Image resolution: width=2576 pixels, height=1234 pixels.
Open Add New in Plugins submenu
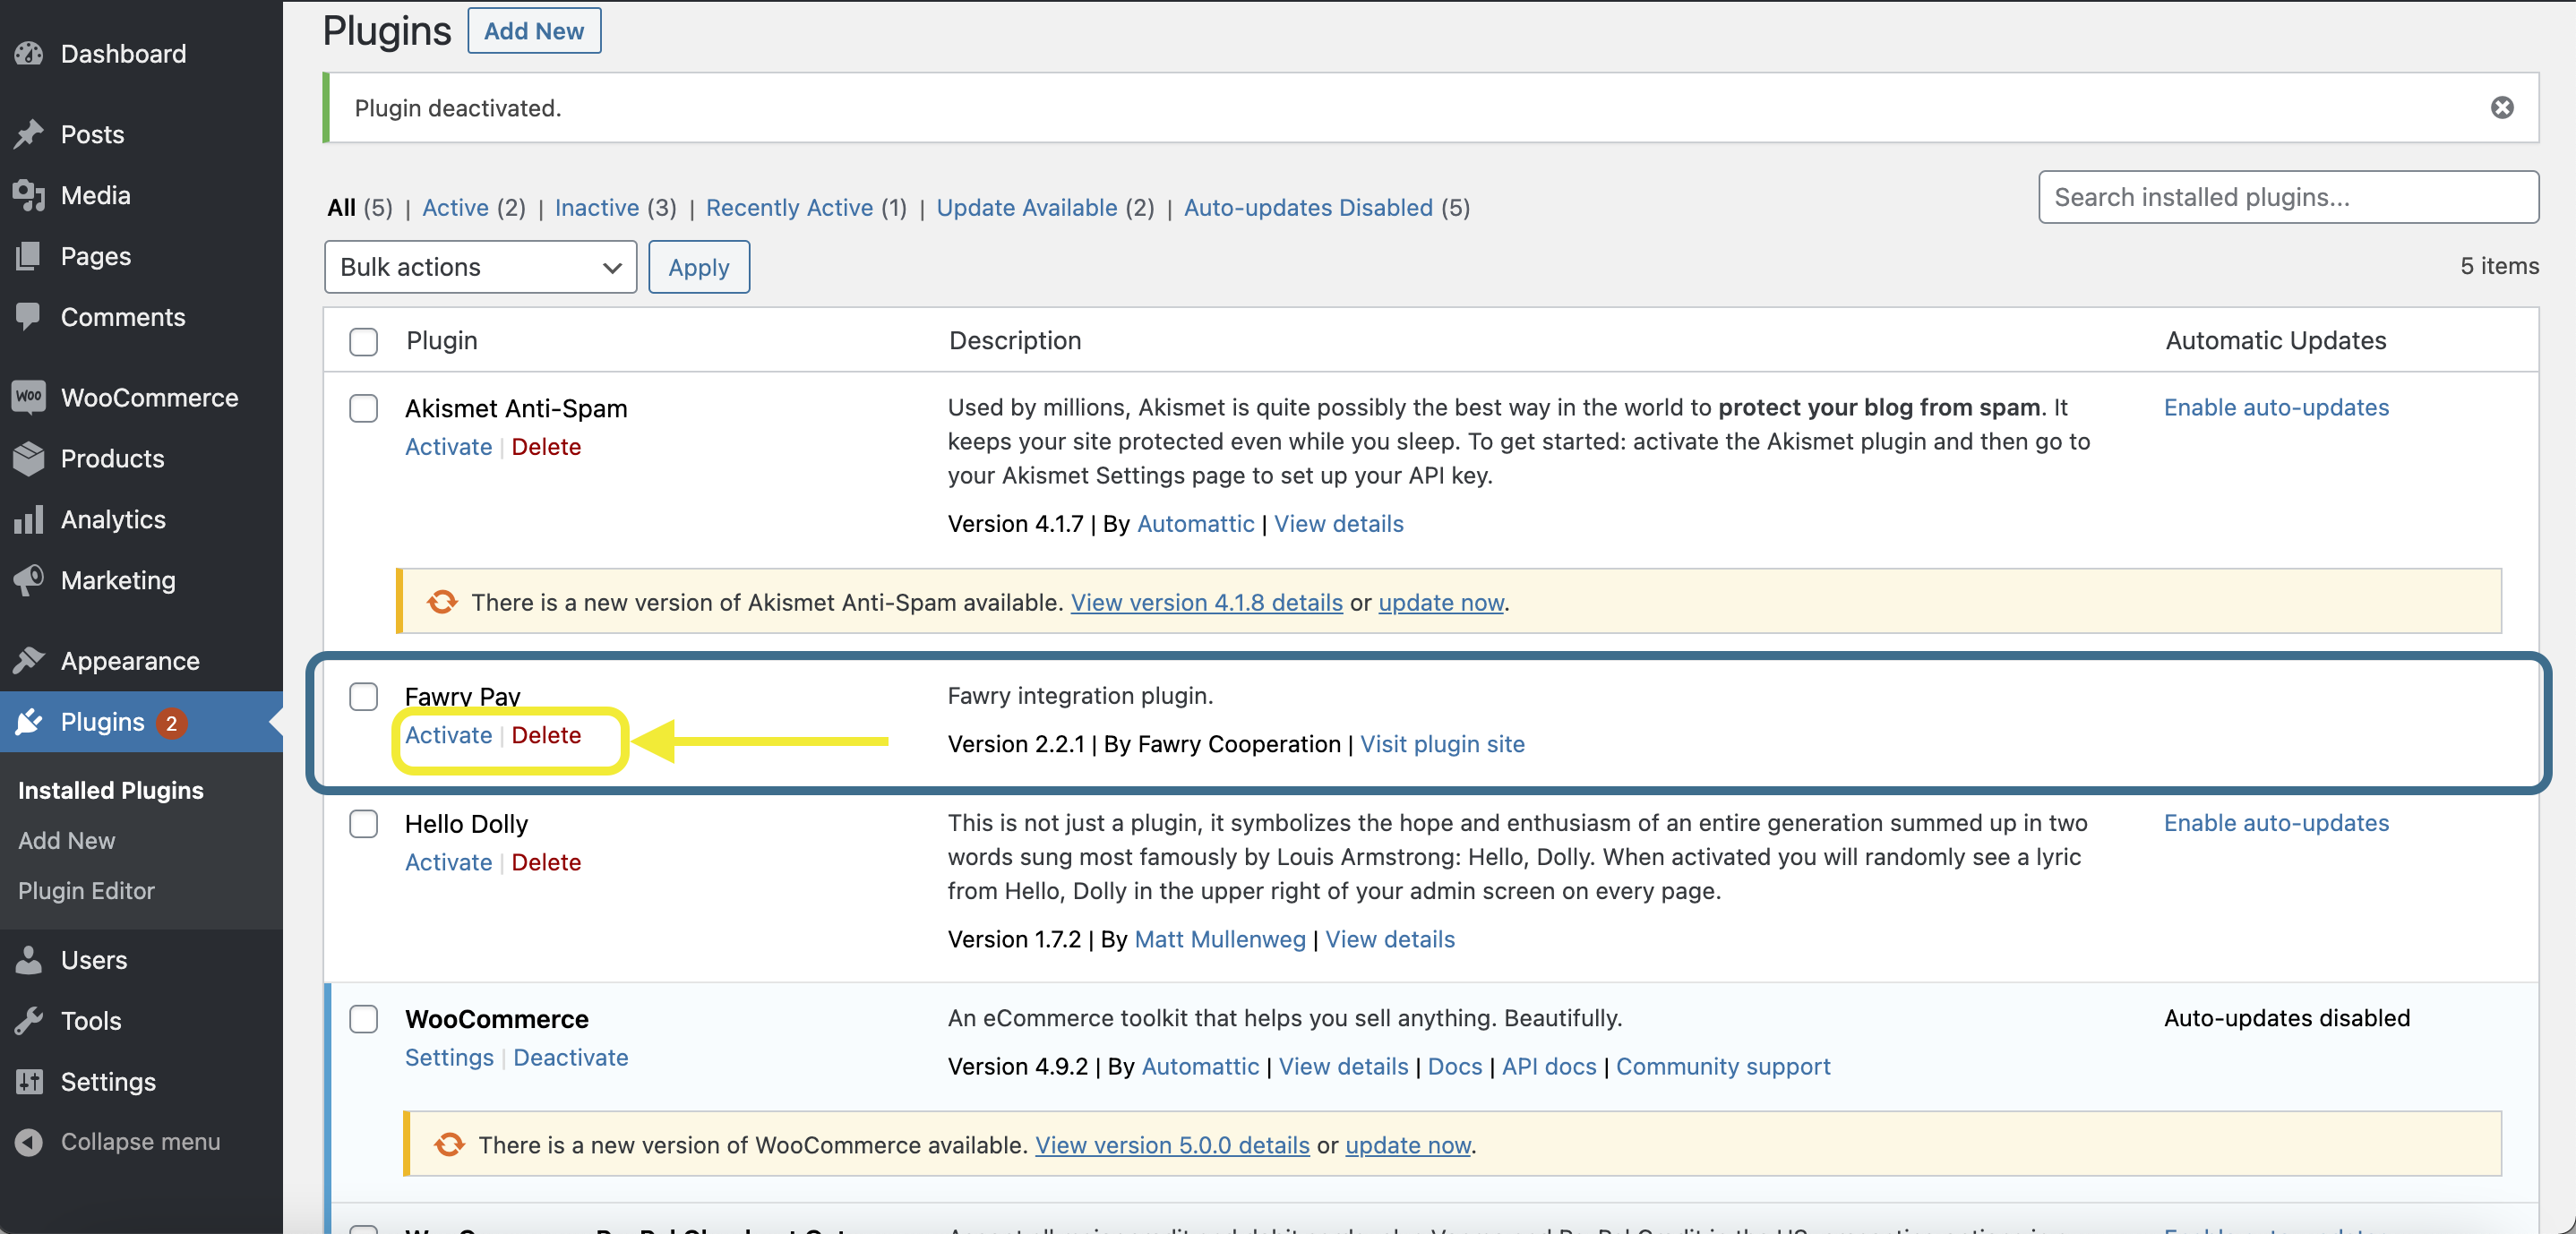click(66, 840)
